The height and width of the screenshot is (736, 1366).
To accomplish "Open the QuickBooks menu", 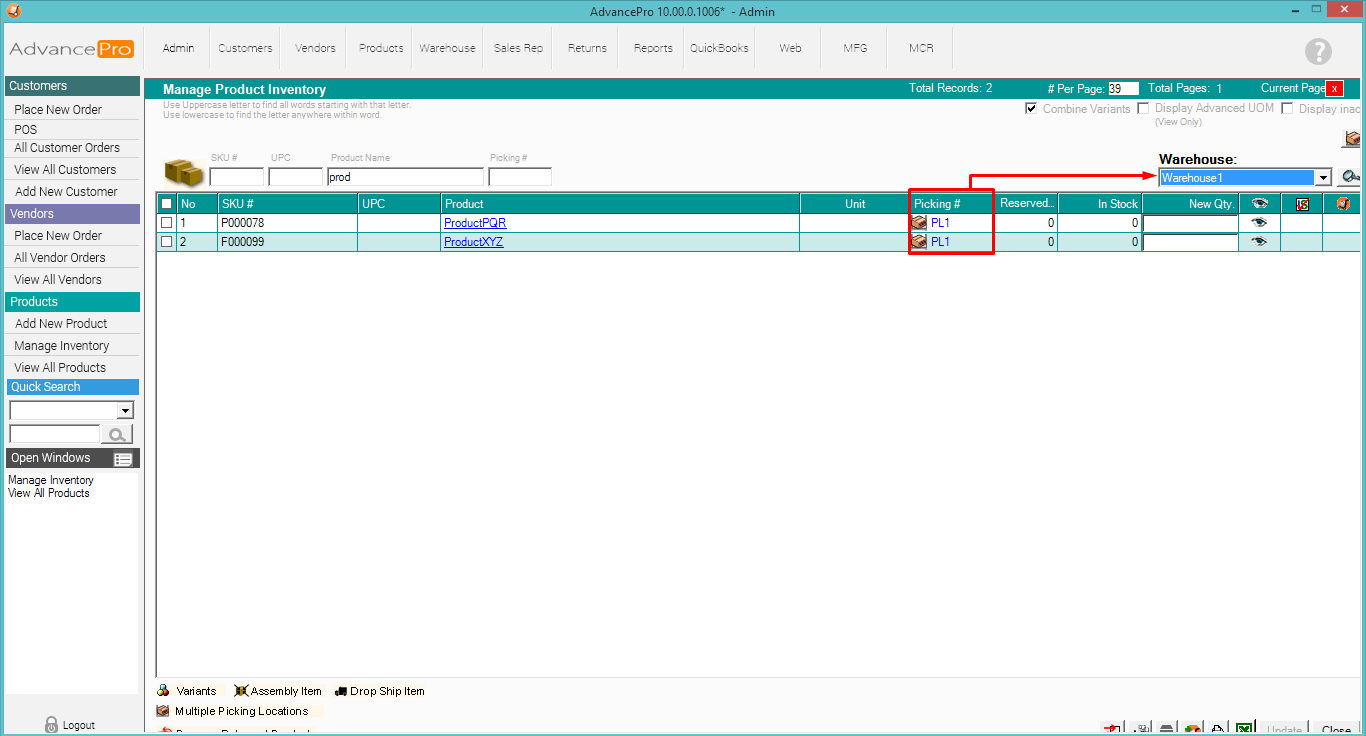I will (719, 48).
